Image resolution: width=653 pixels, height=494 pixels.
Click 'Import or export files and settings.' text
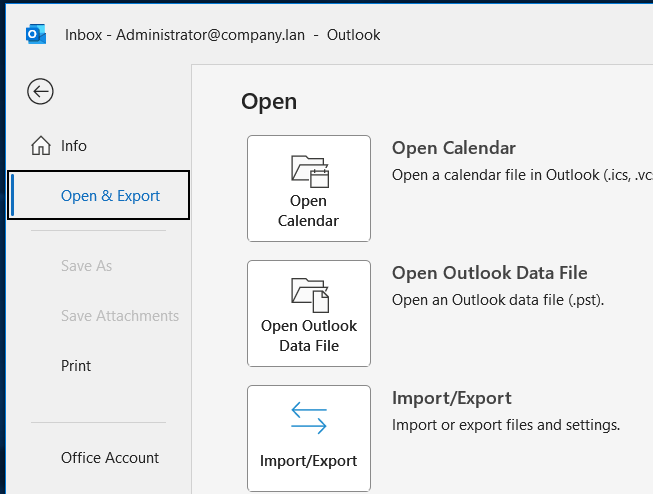[506, 425]
